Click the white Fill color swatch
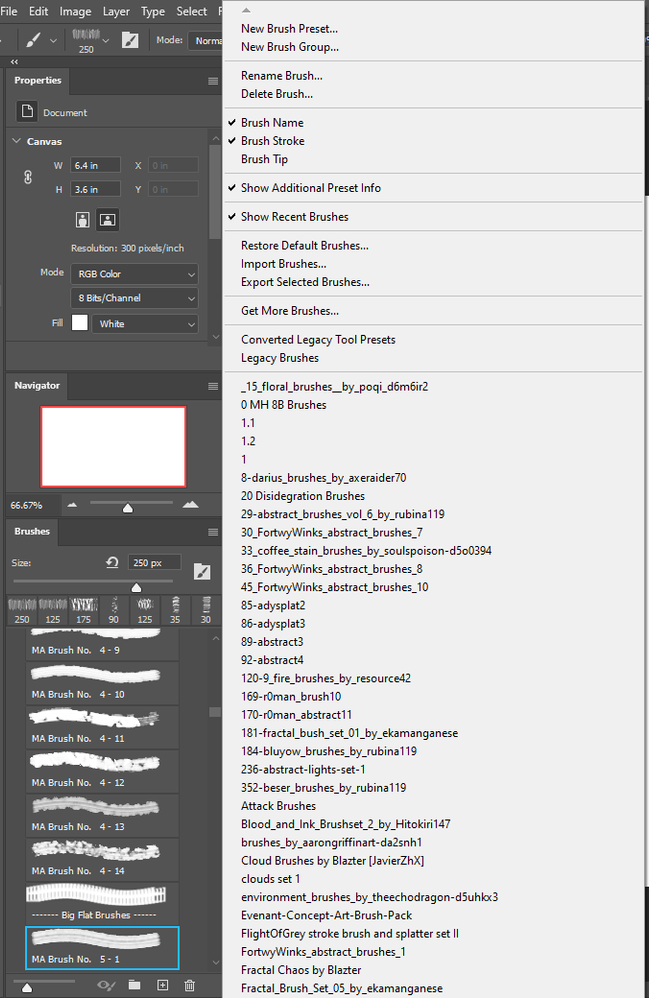The width and height of the screenshot is (649, 998). 80,323
